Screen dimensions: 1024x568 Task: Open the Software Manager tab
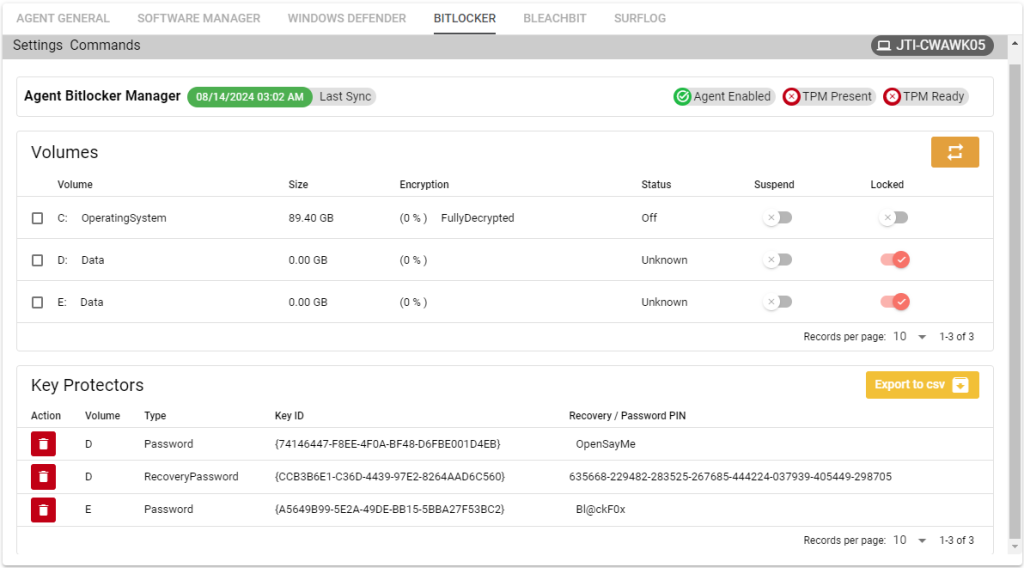coord(198,18)
